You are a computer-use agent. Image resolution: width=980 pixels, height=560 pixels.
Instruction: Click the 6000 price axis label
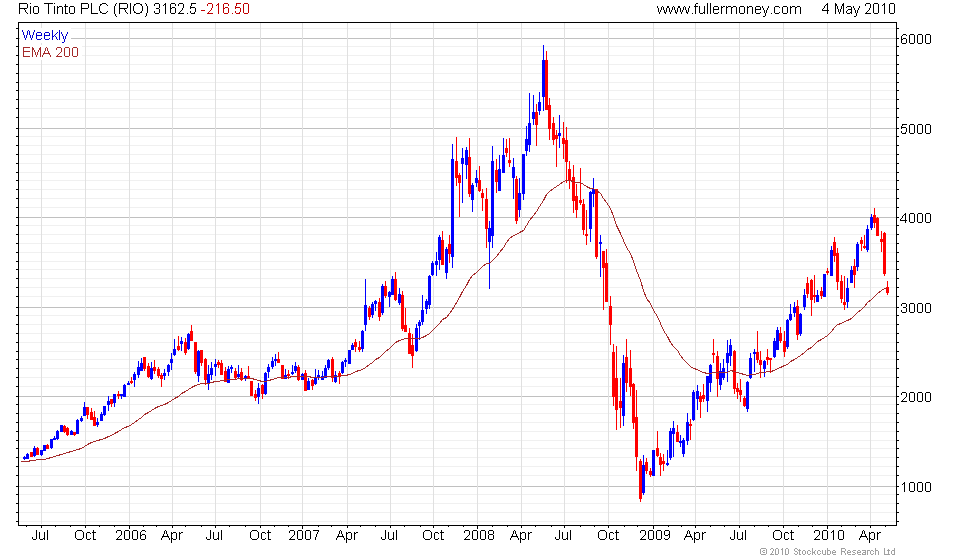click(x=916, y=39)
